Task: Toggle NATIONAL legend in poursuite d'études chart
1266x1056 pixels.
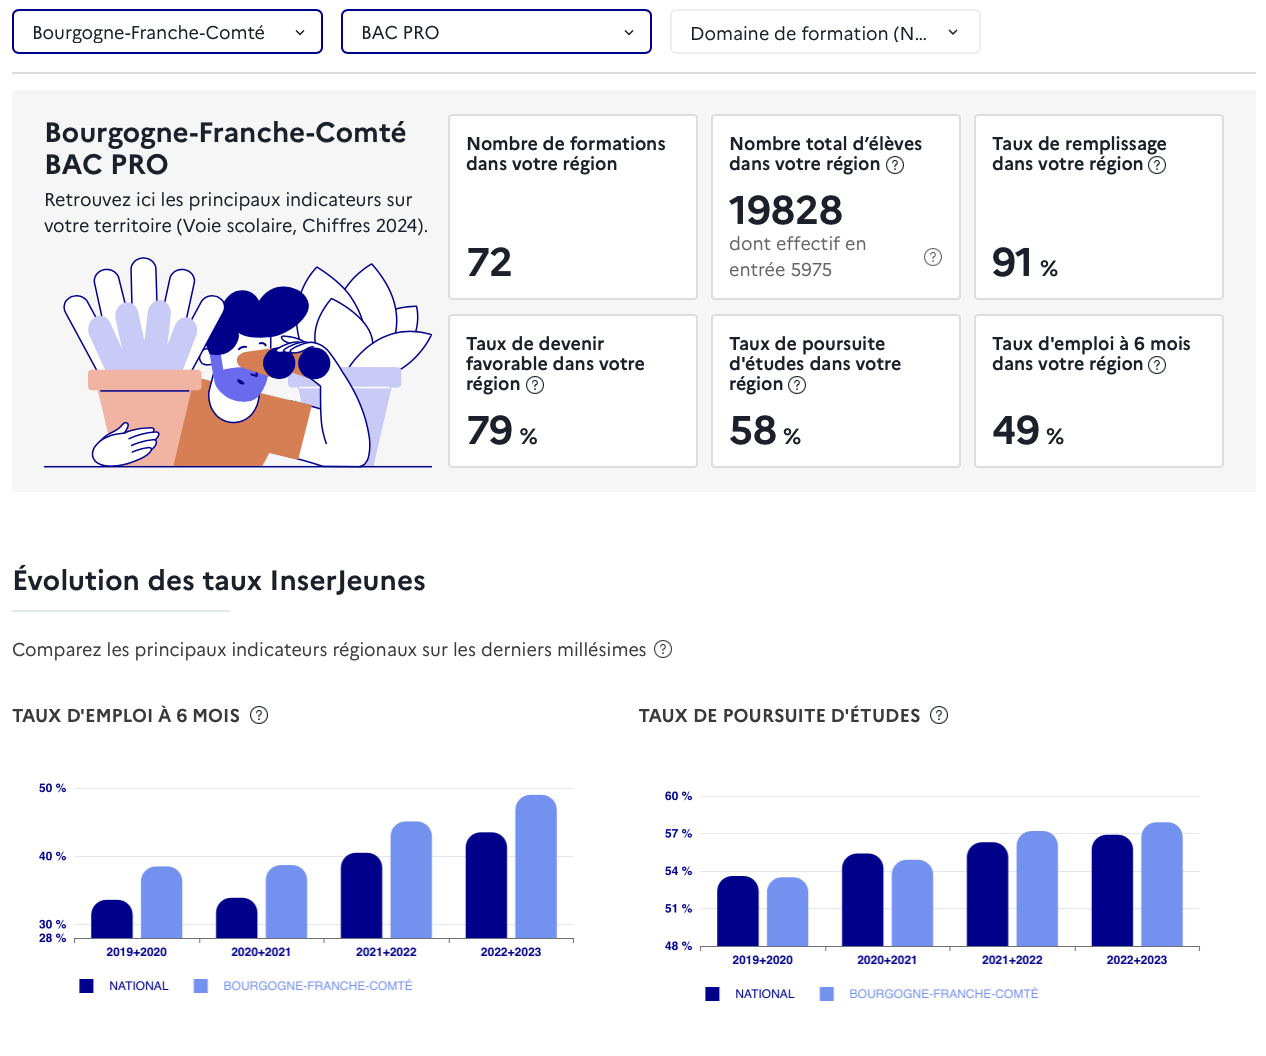Action: tap(750, 994)
